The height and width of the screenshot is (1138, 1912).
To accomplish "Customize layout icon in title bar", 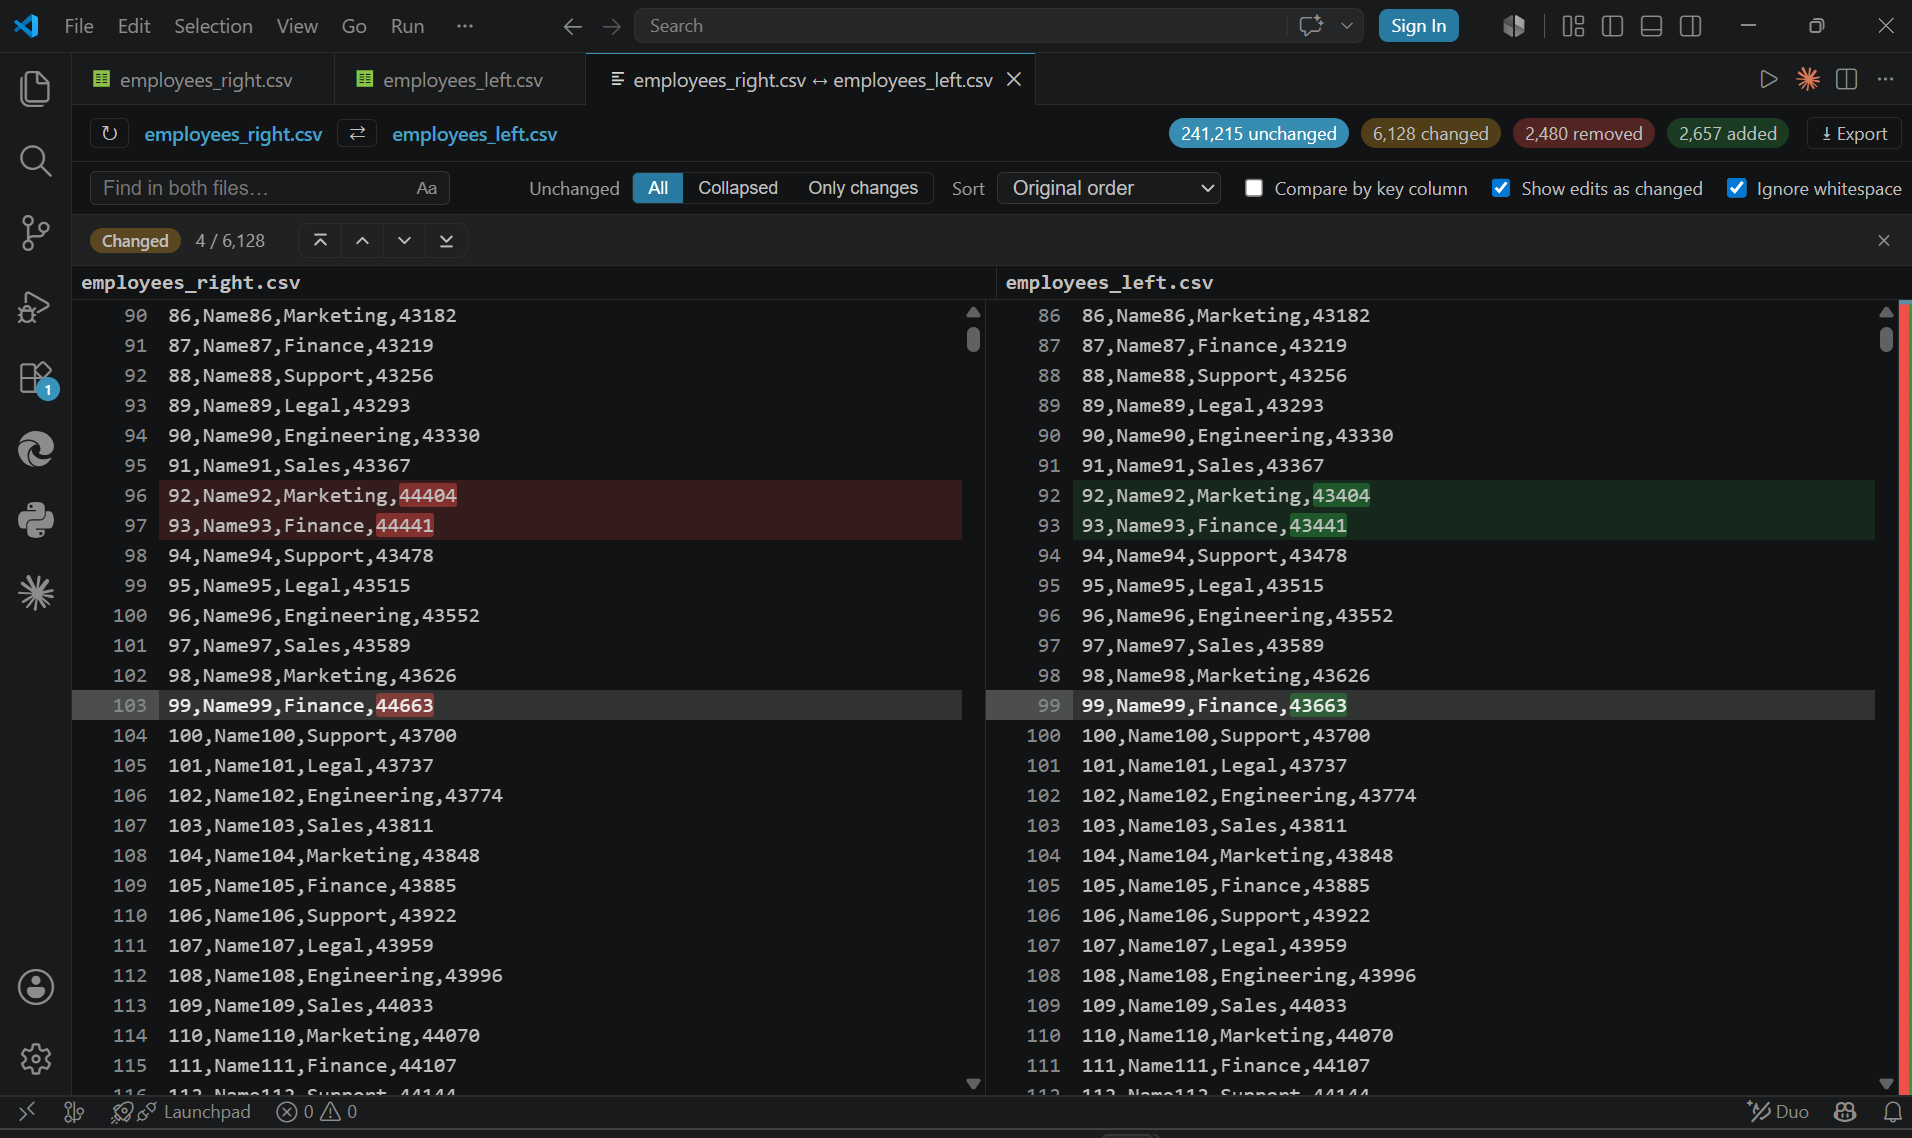I will pos(1573,26).
